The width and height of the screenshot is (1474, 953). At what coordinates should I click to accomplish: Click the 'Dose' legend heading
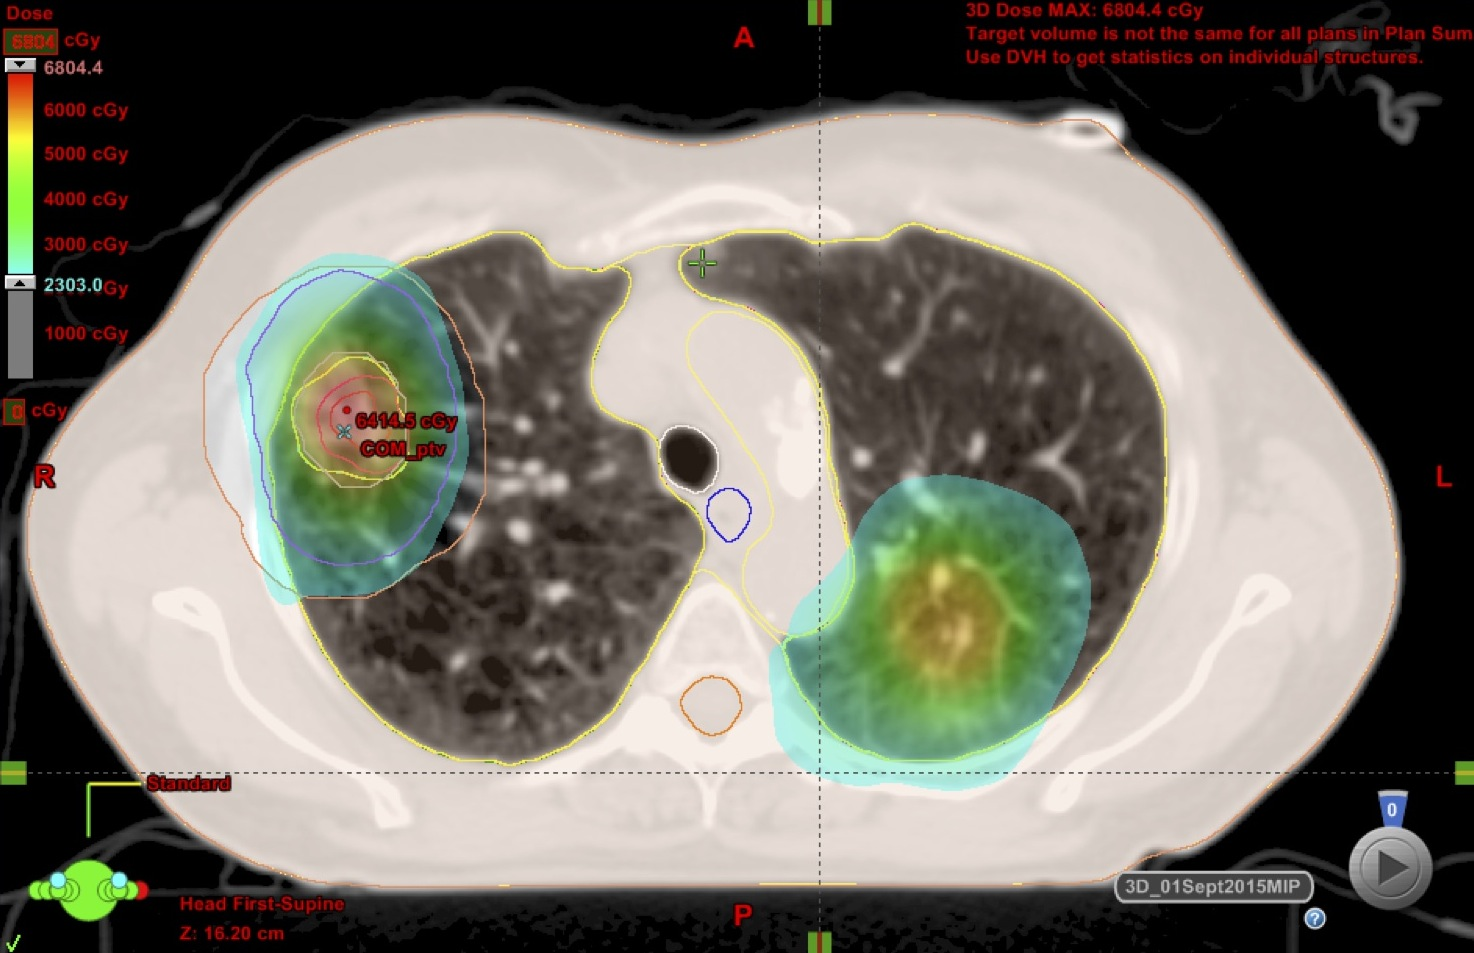coord(29,13)
